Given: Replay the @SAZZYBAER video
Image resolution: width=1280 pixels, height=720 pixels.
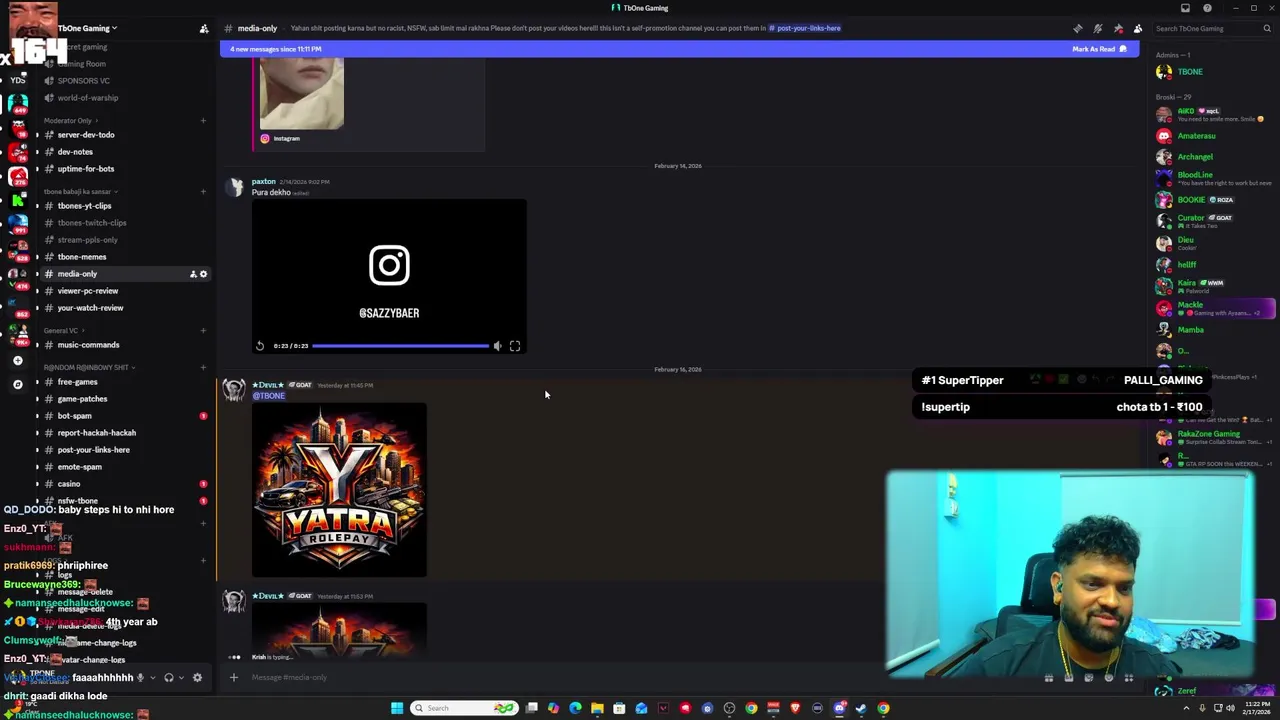Looking at the screenshot, I should pyautogui.click(x=260, y=346).
